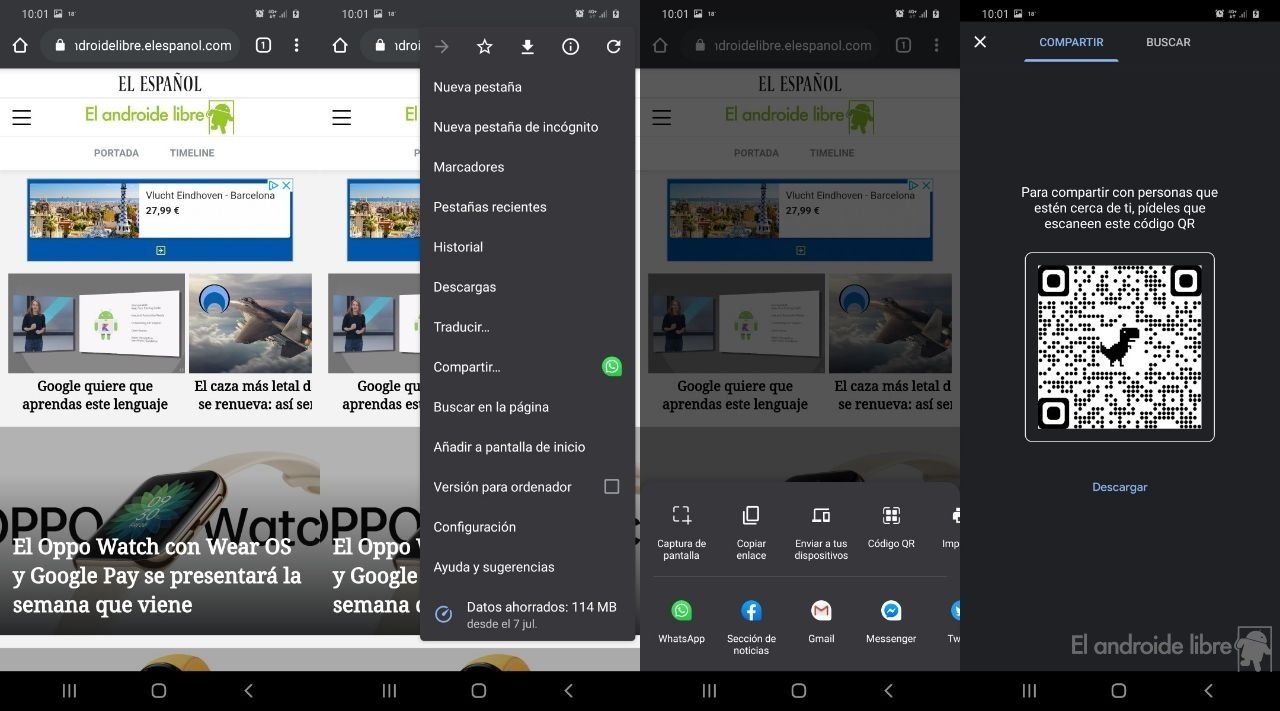Tap EL ESPAÑOL header in first screen
The width and height of the screenshot is (1280, 711).
[159, 83]
